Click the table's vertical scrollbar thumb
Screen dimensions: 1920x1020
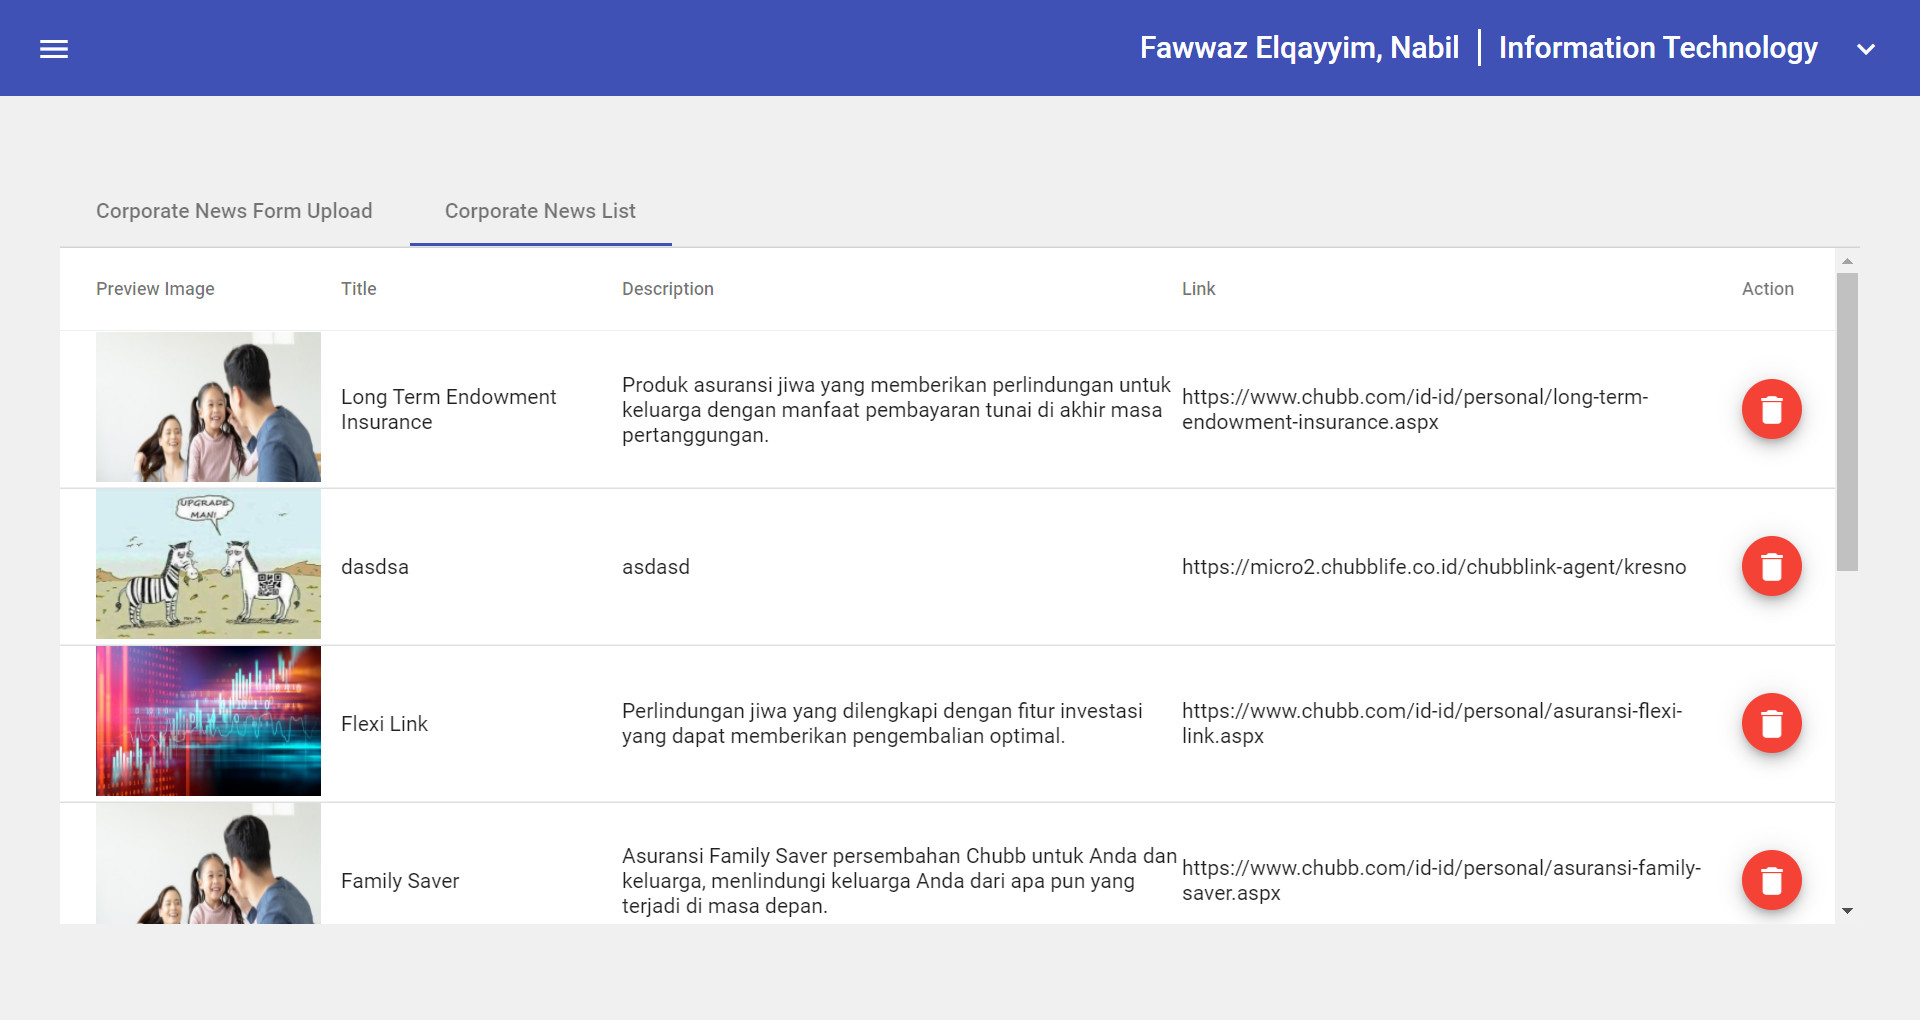(1847, 420)
